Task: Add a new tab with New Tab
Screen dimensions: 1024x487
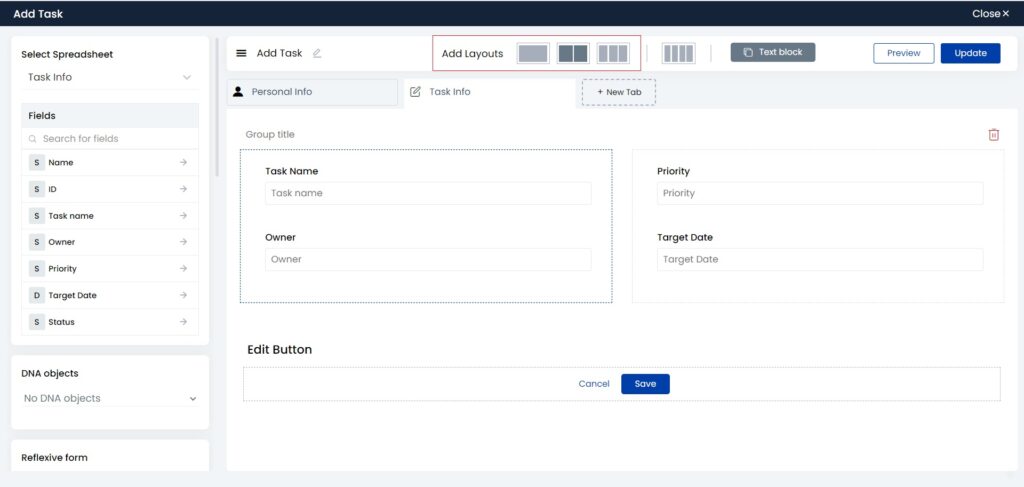Action: [618, 92]
